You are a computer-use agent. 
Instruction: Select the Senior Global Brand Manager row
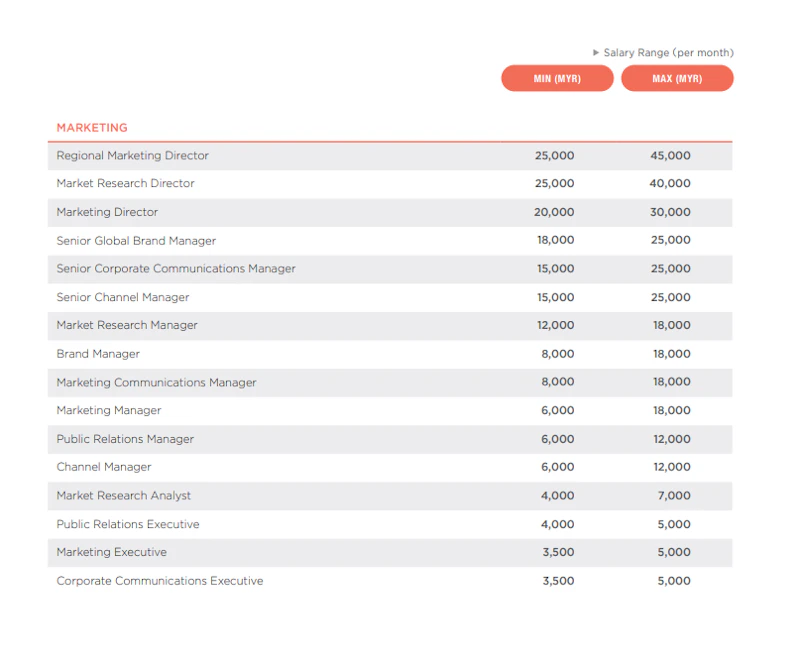tap(136, 241)
